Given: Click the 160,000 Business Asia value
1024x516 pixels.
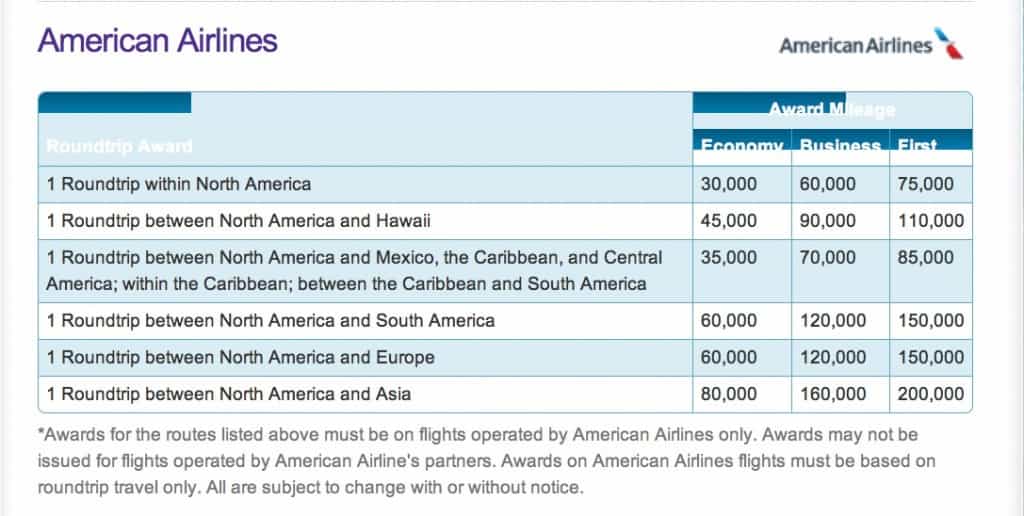Looking at the screenshot, I should click(833, 394).
